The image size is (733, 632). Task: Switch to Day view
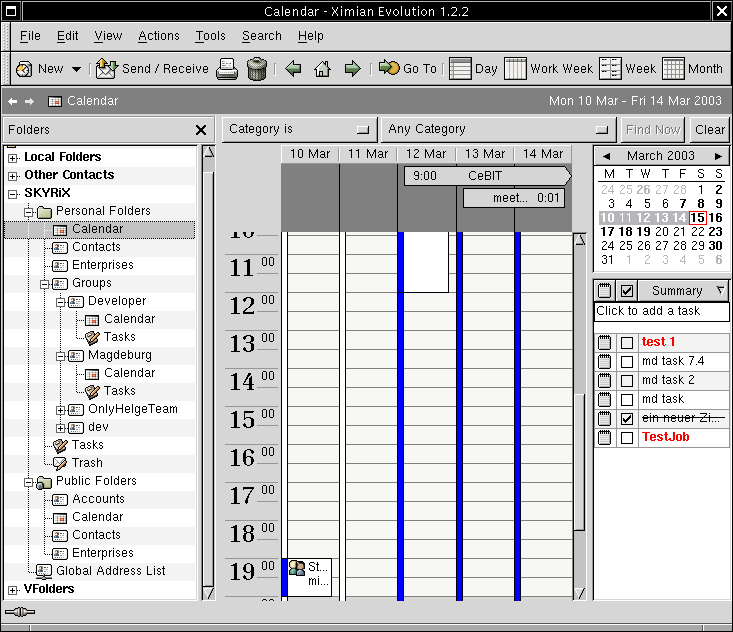473,69
